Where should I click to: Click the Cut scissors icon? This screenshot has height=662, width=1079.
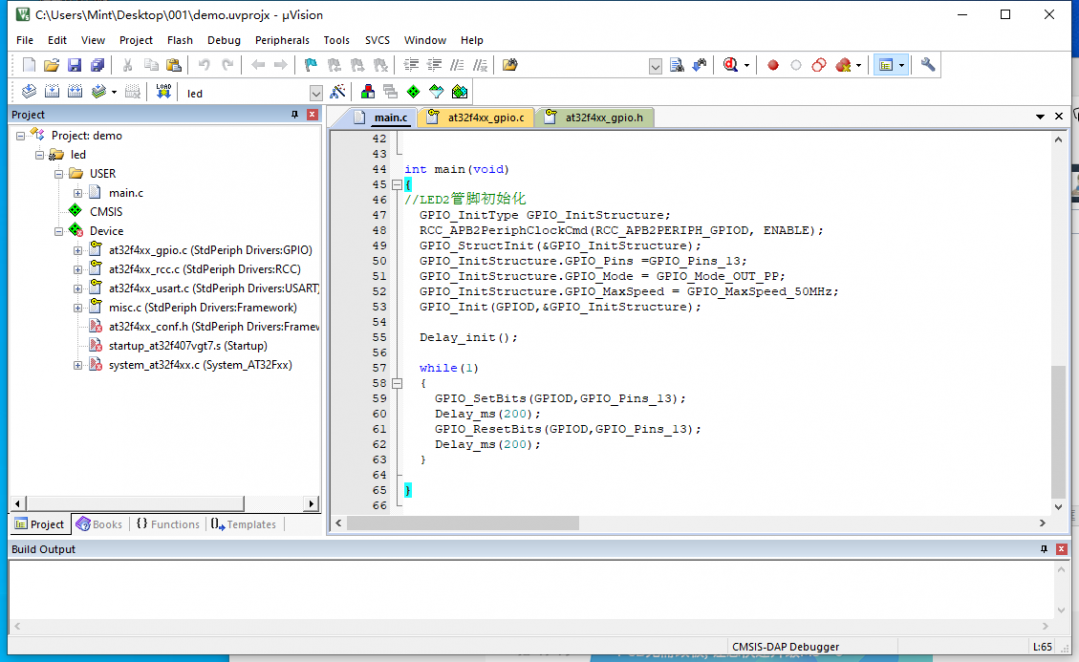[127, 65]
